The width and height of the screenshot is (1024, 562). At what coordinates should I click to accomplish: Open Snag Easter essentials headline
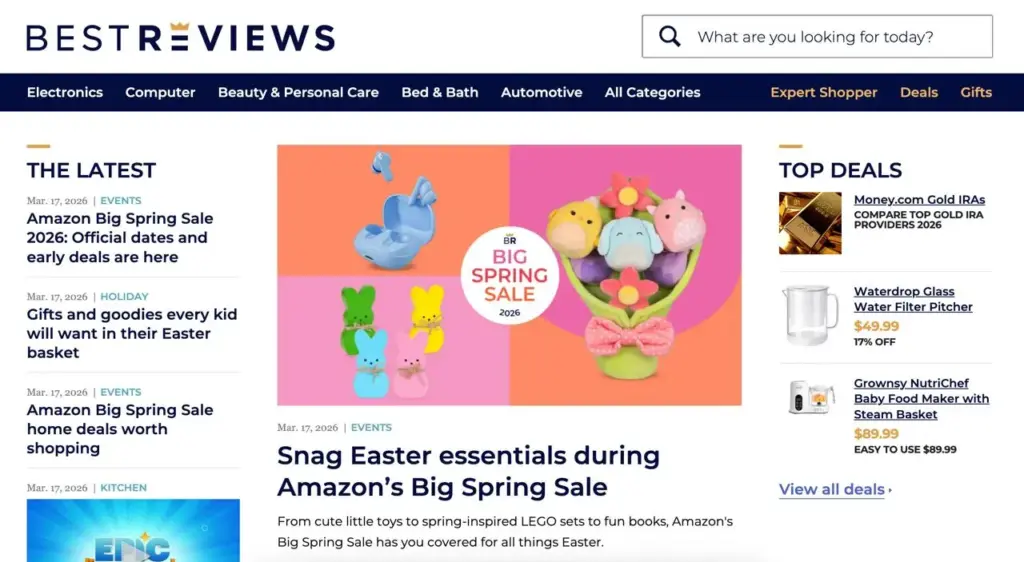click(468, 471)
